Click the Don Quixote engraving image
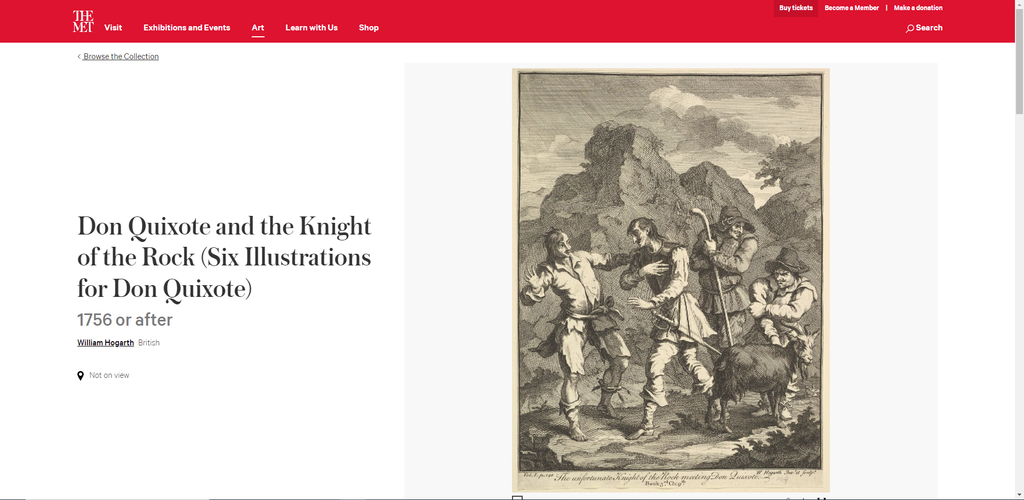1024x500 pixels. pos(671,280)
